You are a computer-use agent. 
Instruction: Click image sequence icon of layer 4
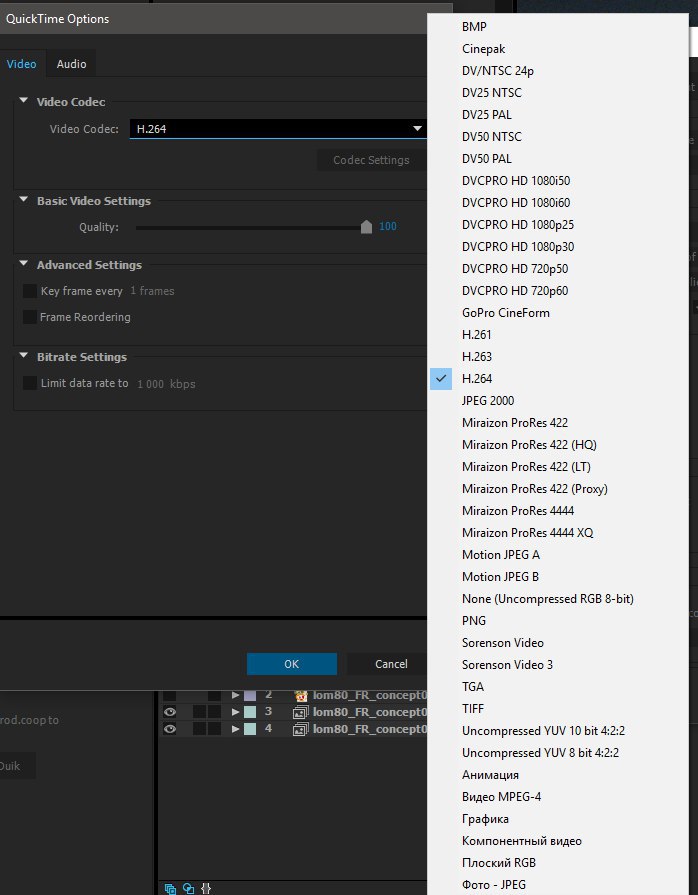[300, 729]
